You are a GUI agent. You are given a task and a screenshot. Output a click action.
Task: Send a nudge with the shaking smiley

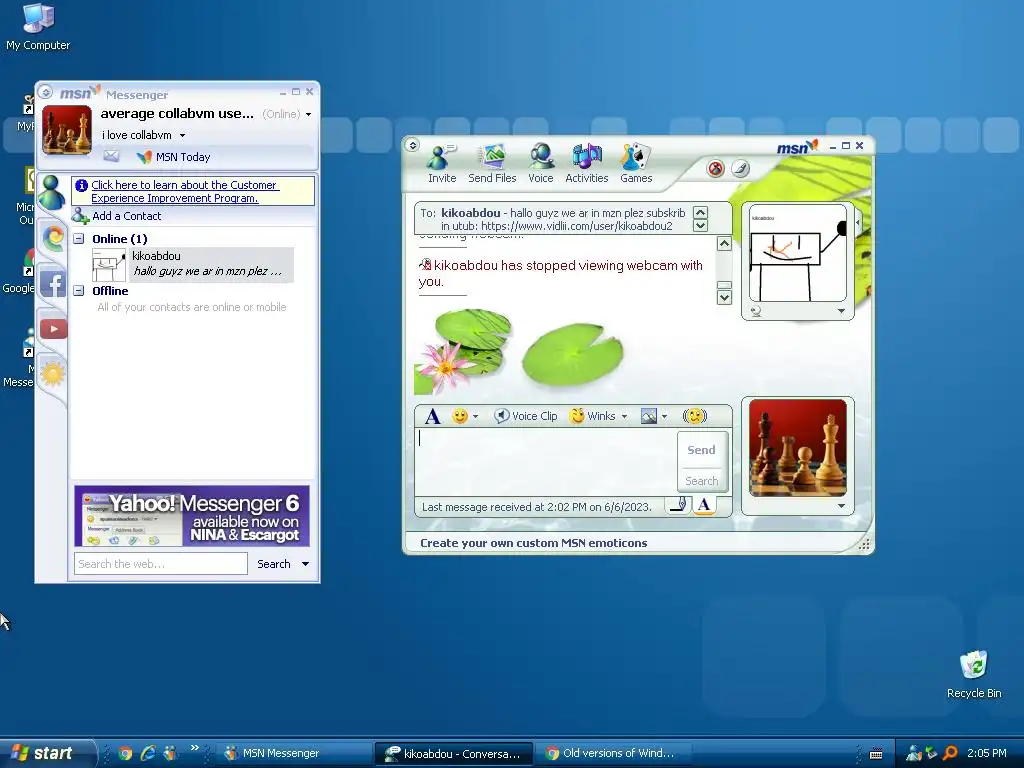(695, 416)
